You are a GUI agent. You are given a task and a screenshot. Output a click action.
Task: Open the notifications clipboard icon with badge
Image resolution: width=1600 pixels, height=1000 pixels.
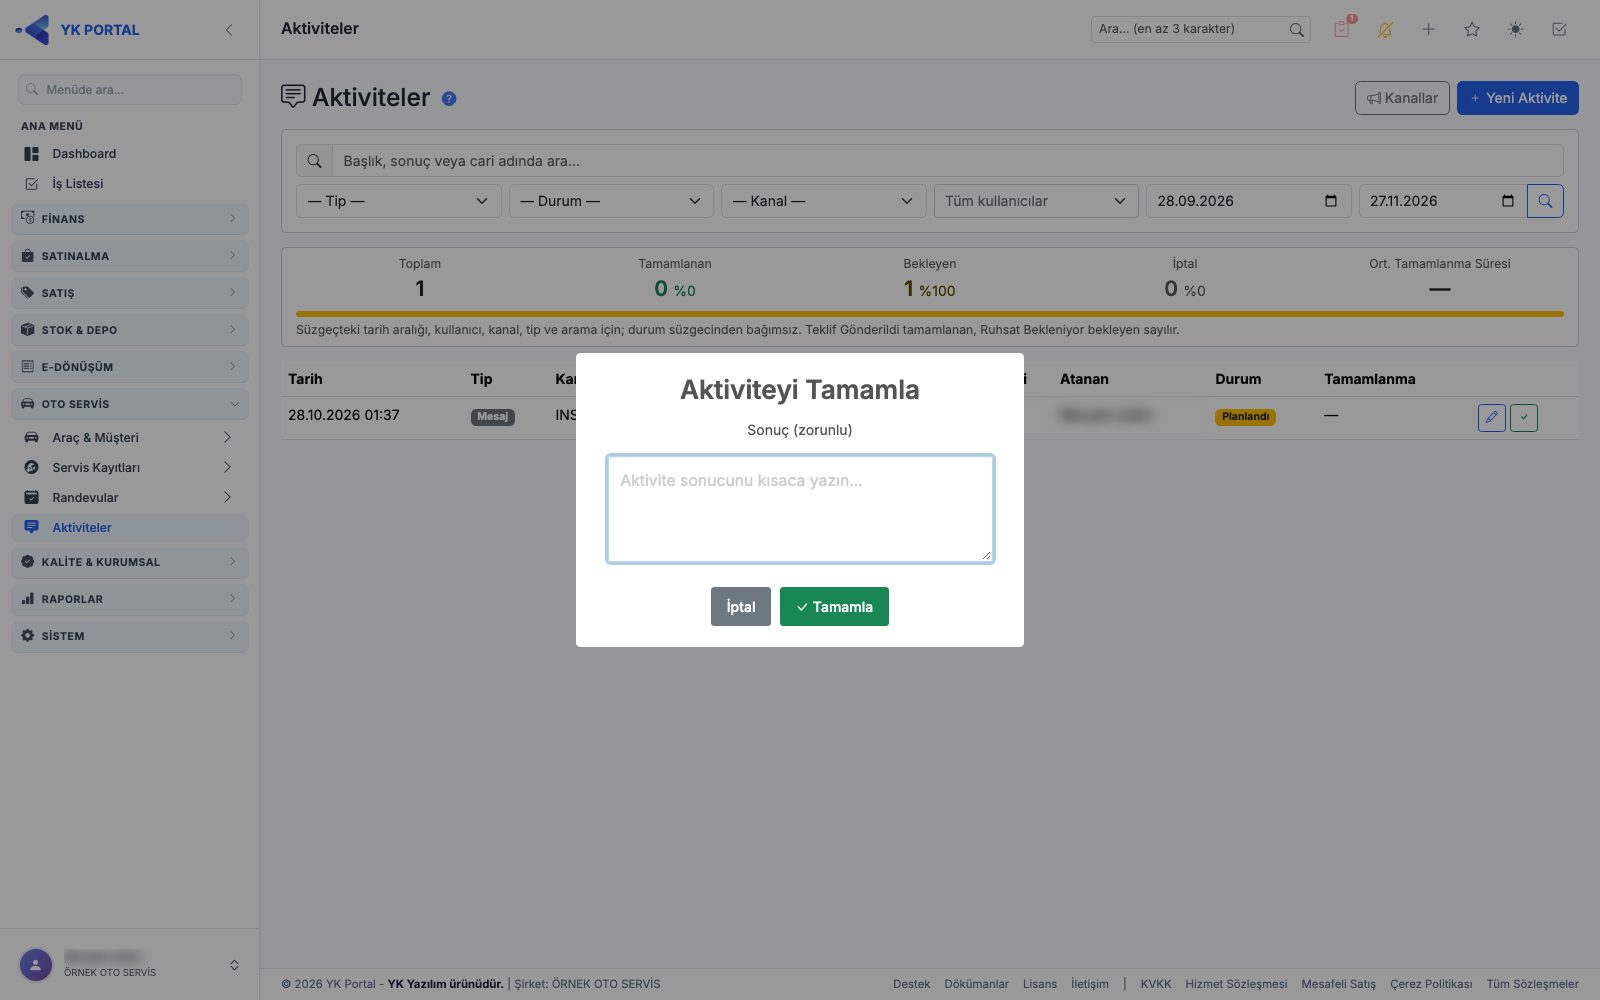1342,29
